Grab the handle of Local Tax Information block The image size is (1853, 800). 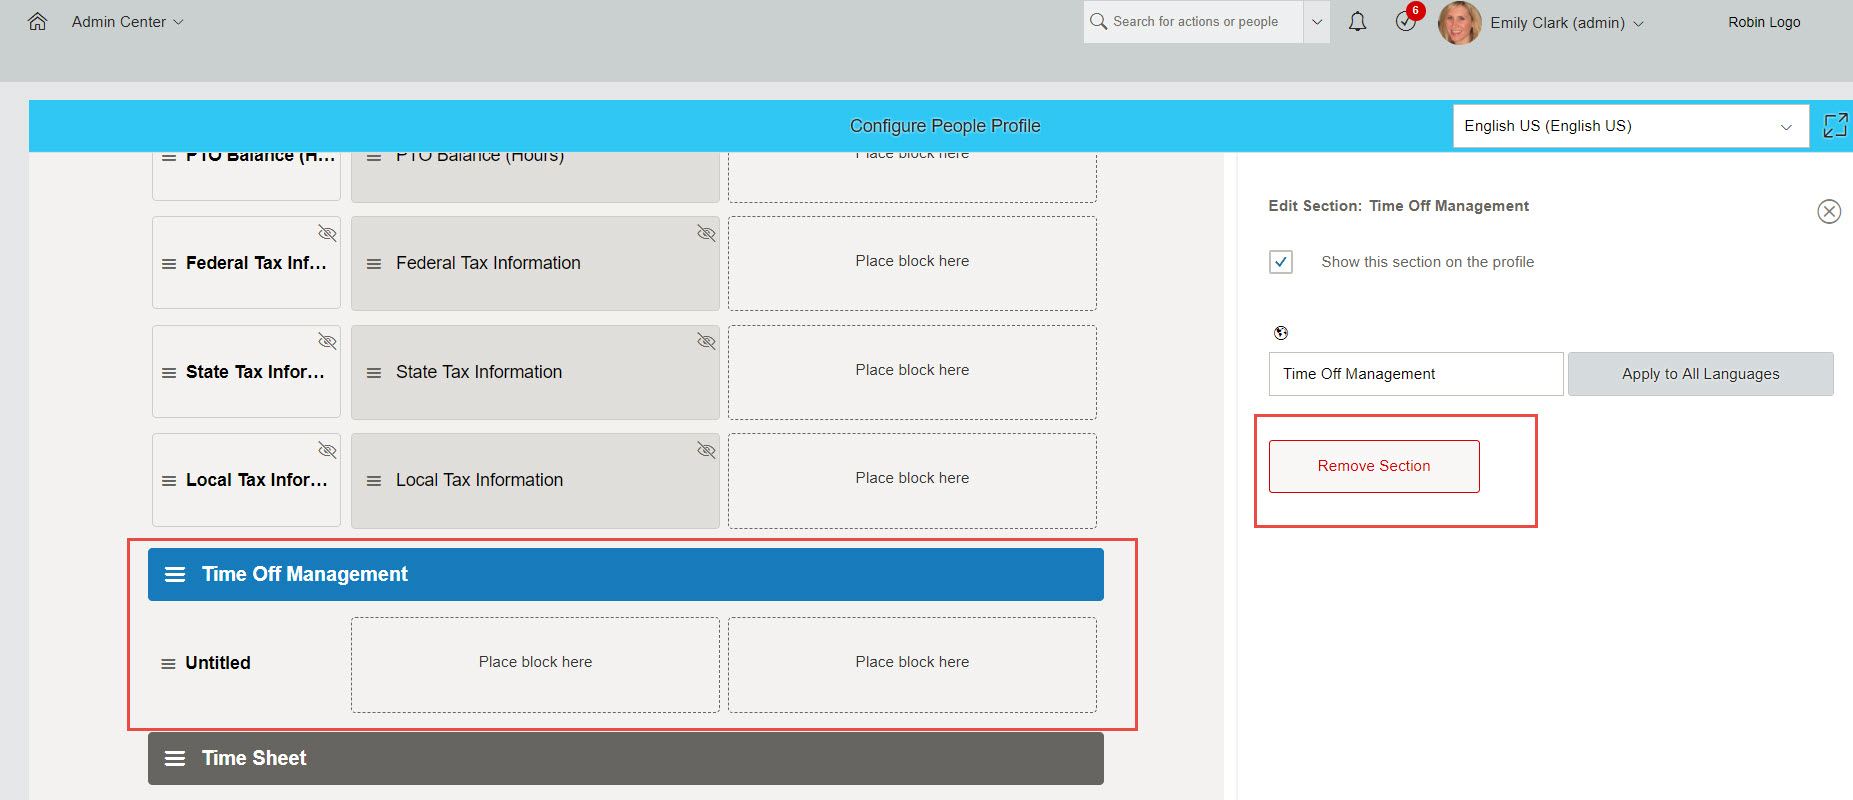(x=374, y=481)
